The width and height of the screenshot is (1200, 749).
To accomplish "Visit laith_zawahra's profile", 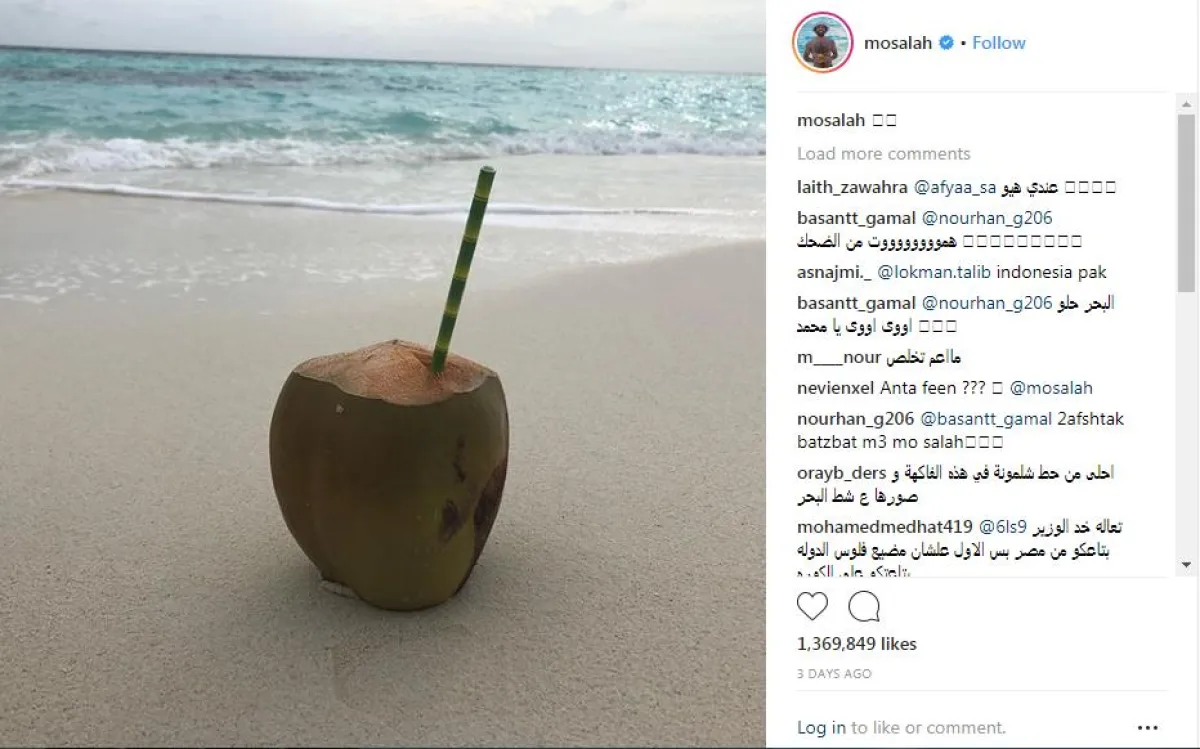I will coord(853,187).
